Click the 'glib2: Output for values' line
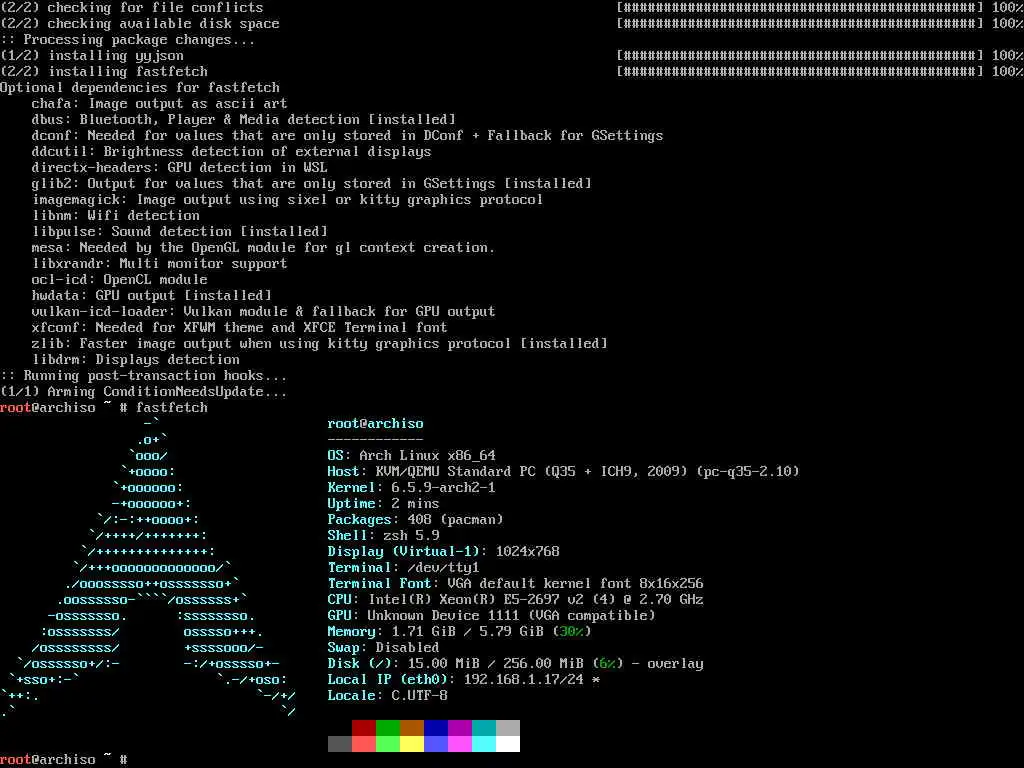Viewport: 1024px width, 768px height. coord(312,184)
